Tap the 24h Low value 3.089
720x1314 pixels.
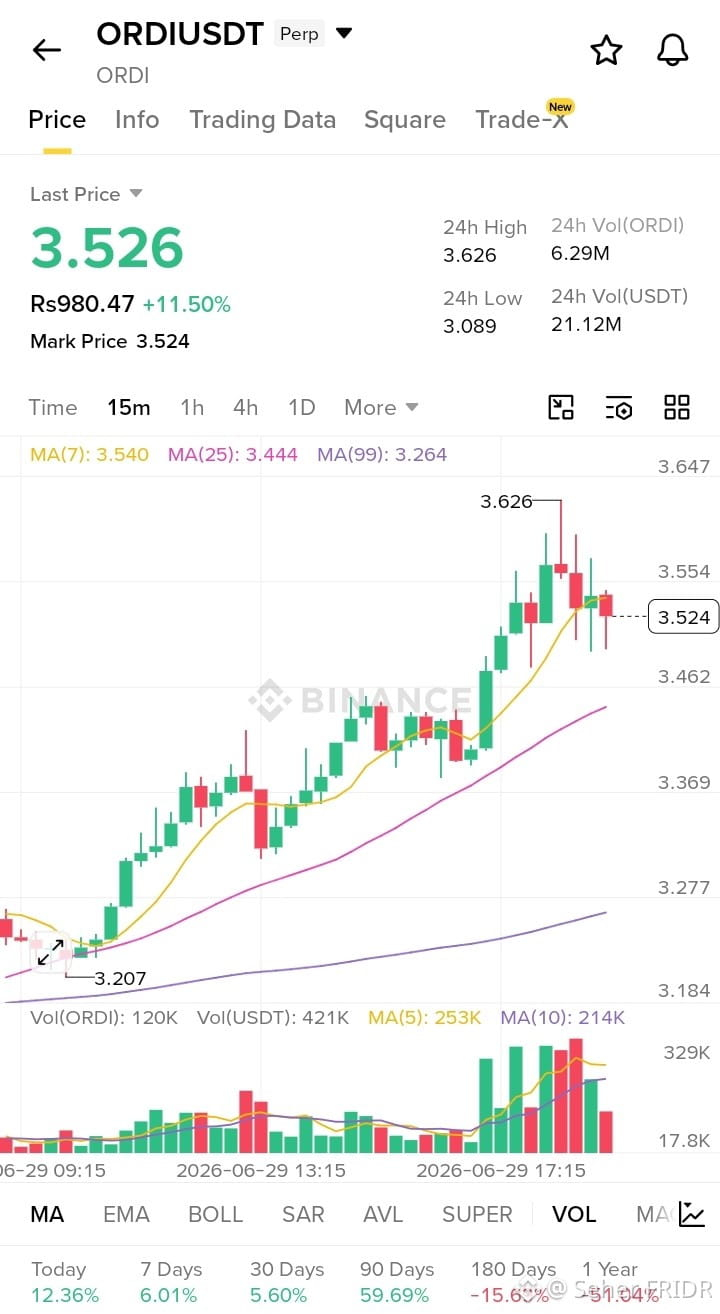point(470,326)
